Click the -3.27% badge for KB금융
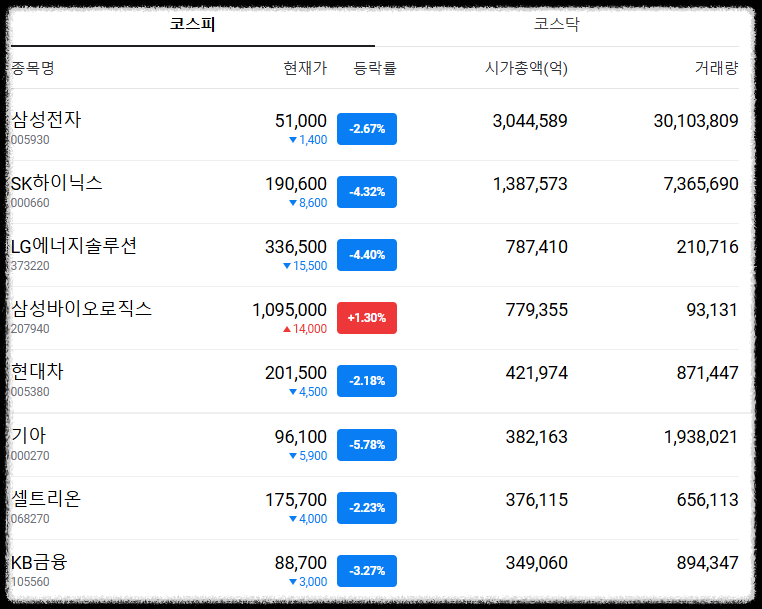This screenshot has width=762, height=609. pos(367,571)
